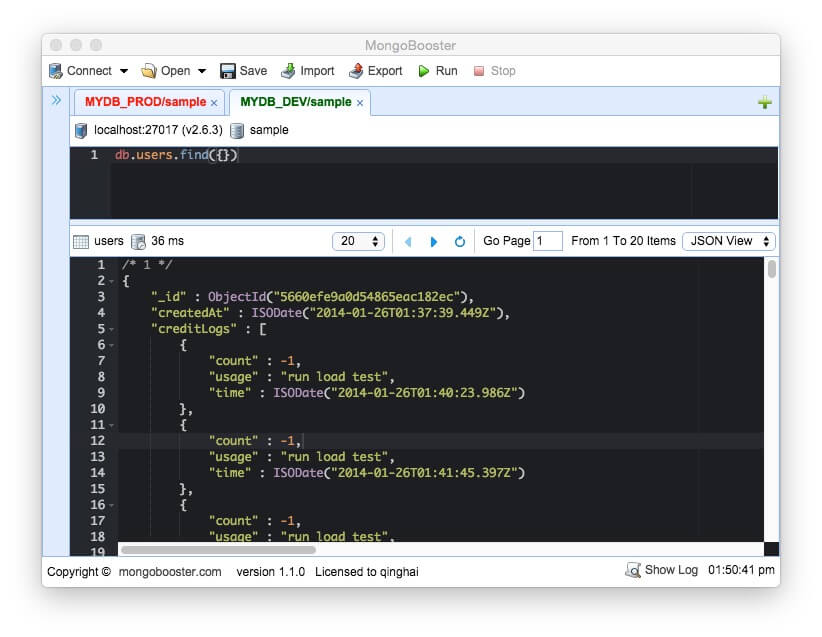Add a new tab with green plus

(764, 102)
